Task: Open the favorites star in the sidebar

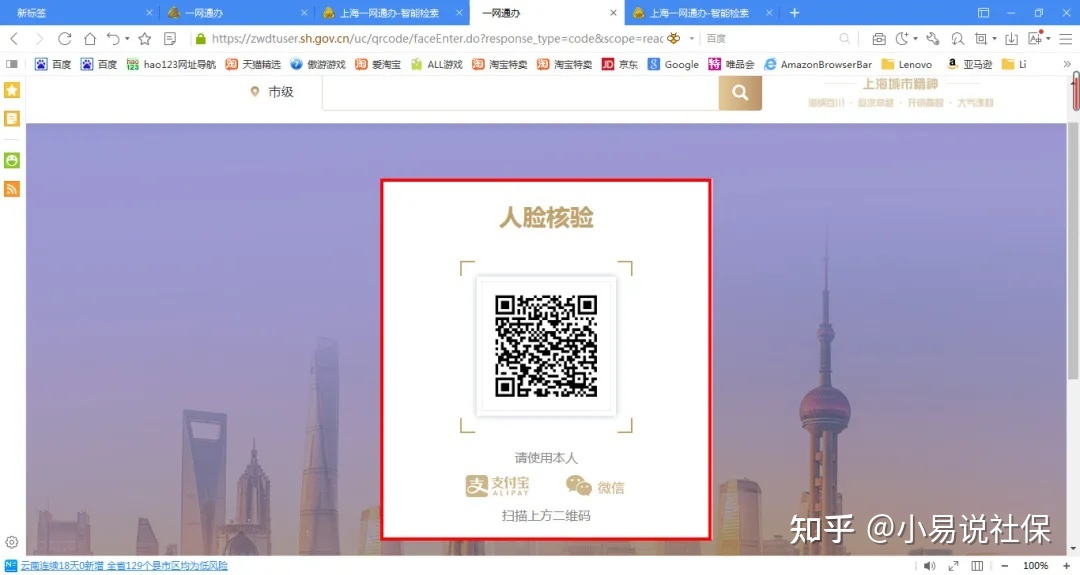Action: (12, 90)
